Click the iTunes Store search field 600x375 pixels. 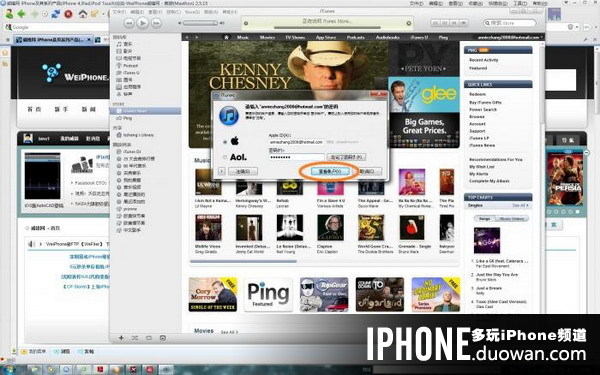click(x=509, y=23)
